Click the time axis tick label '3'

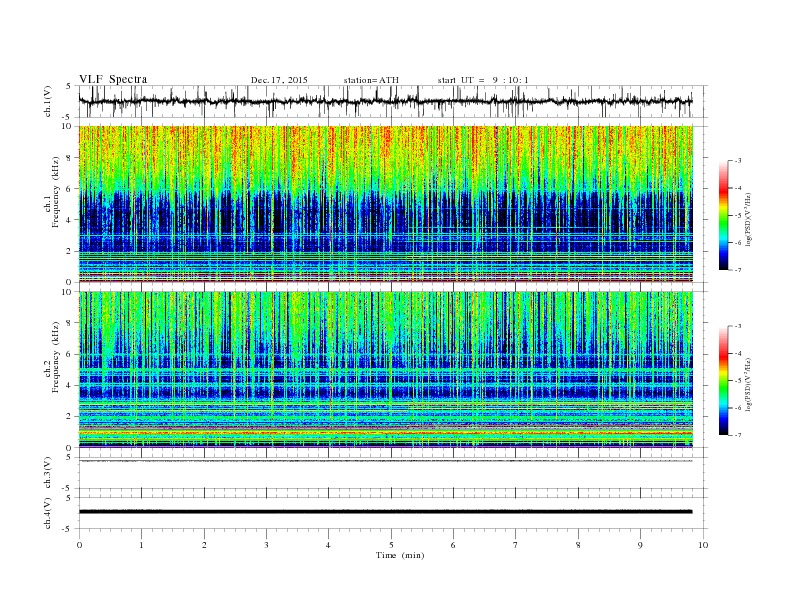(266, 545)
